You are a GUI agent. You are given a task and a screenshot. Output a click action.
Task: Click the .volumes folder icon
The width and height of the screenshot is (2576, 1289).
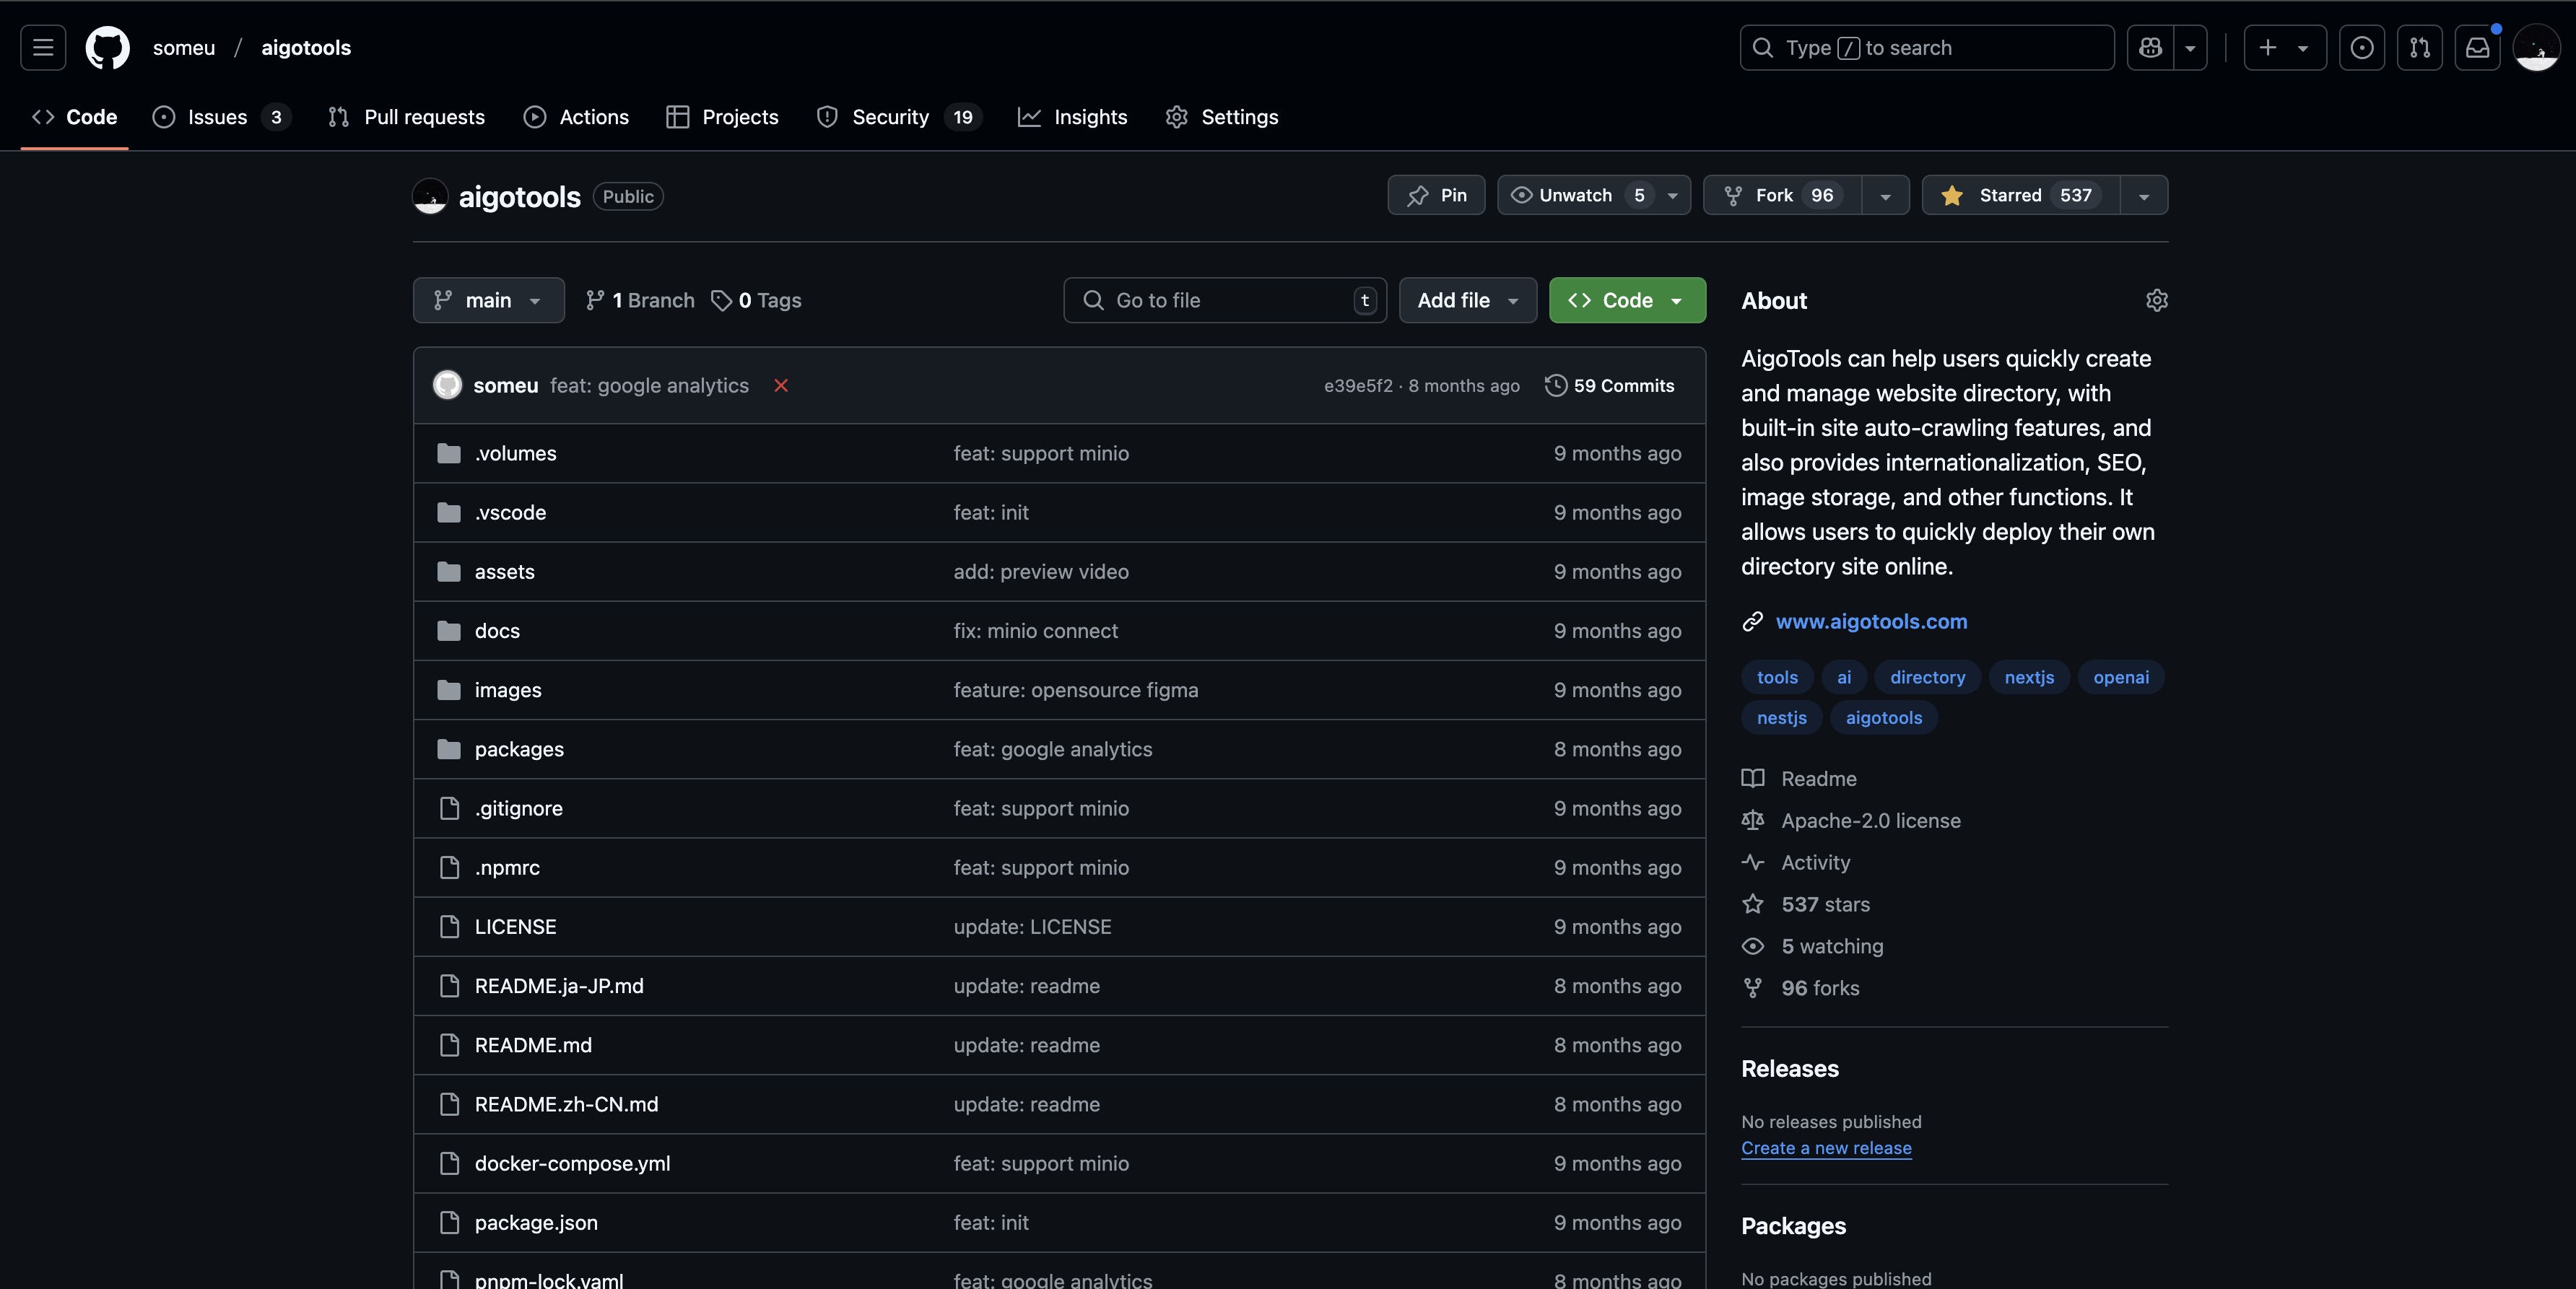point(449,454)
